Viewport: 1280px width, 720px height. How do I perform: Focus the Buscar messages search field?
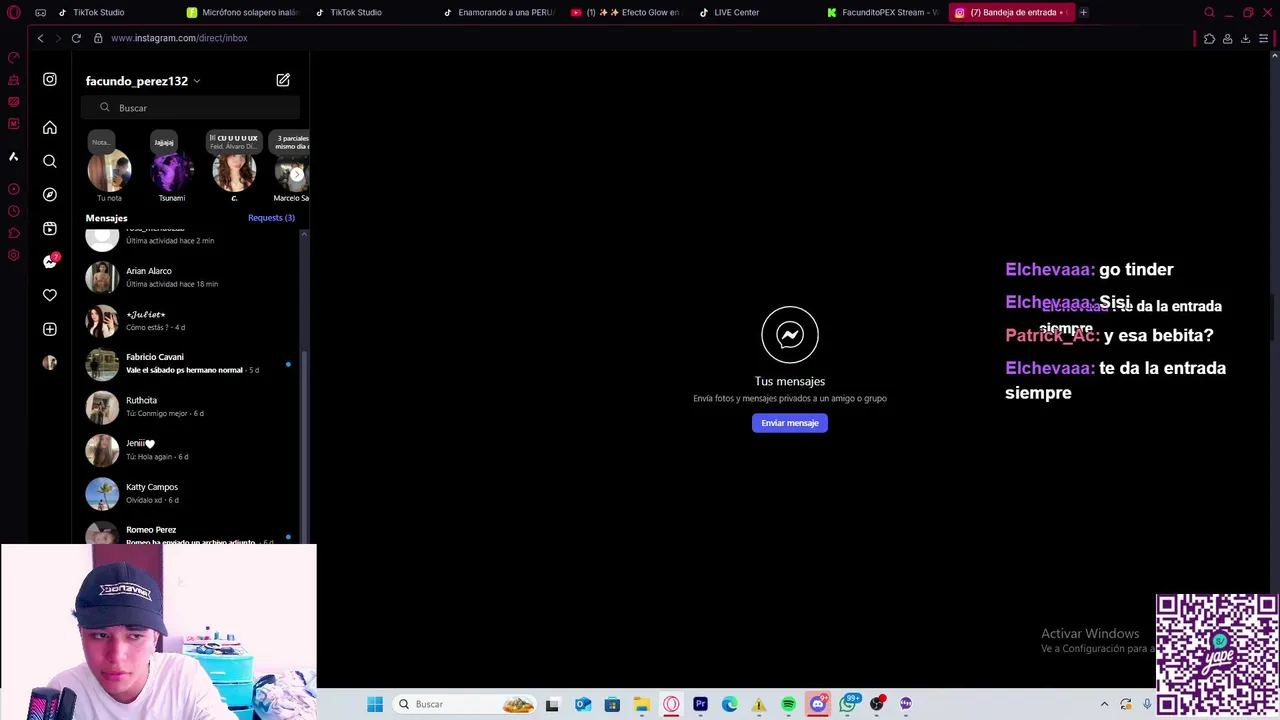(192, 108)
